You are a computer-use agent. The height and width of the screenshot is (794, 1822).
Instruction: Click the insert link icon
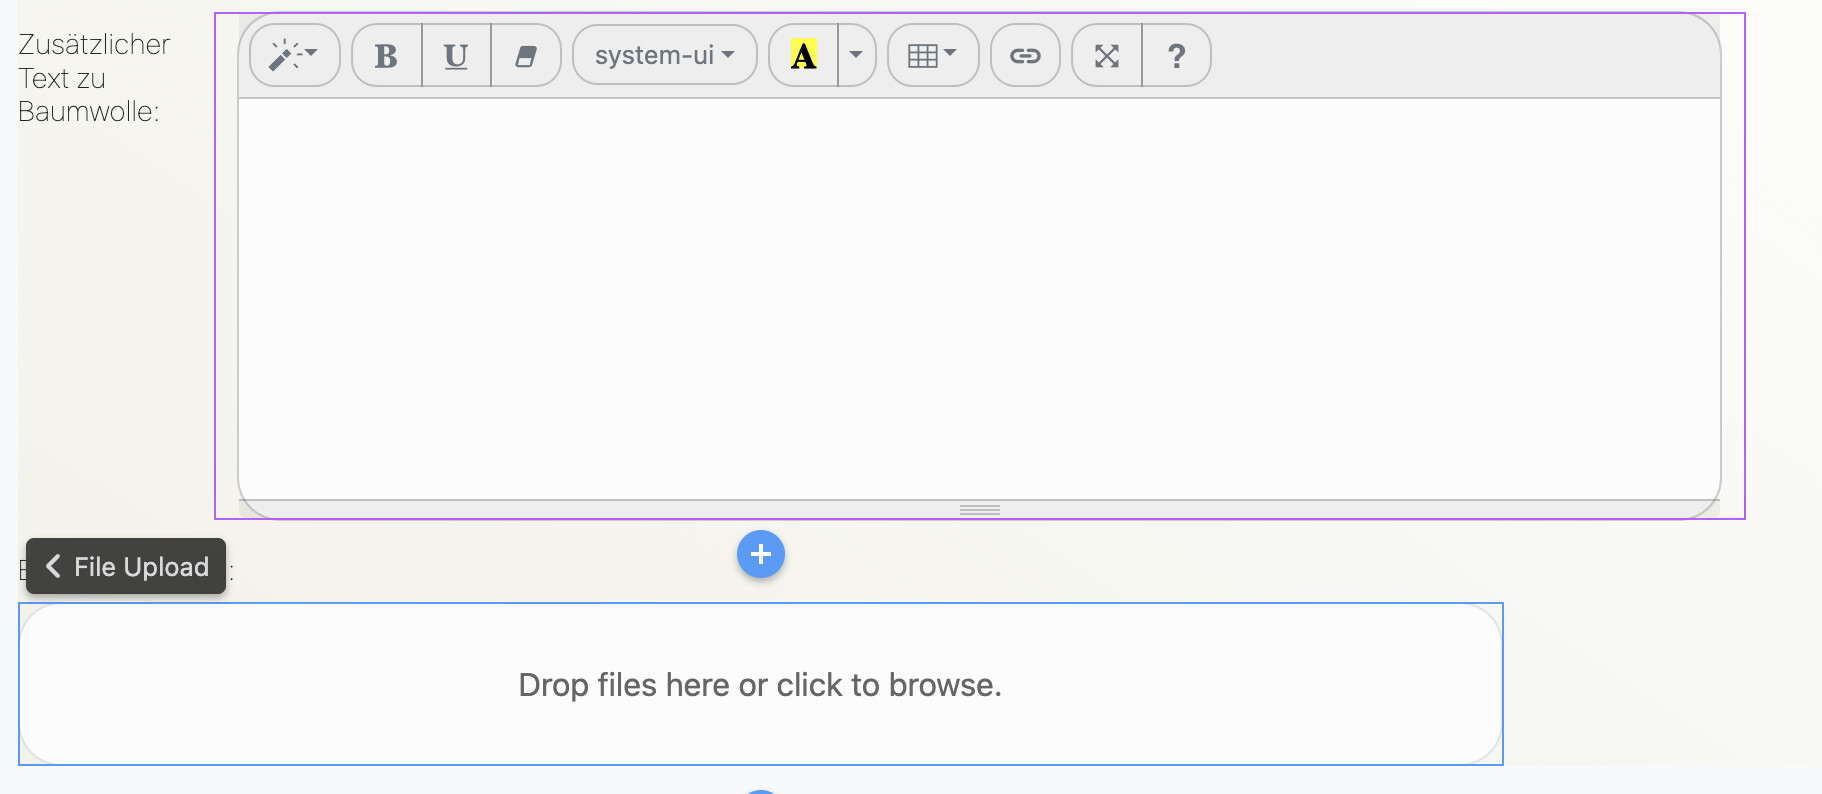click(x=1025, y=55)
